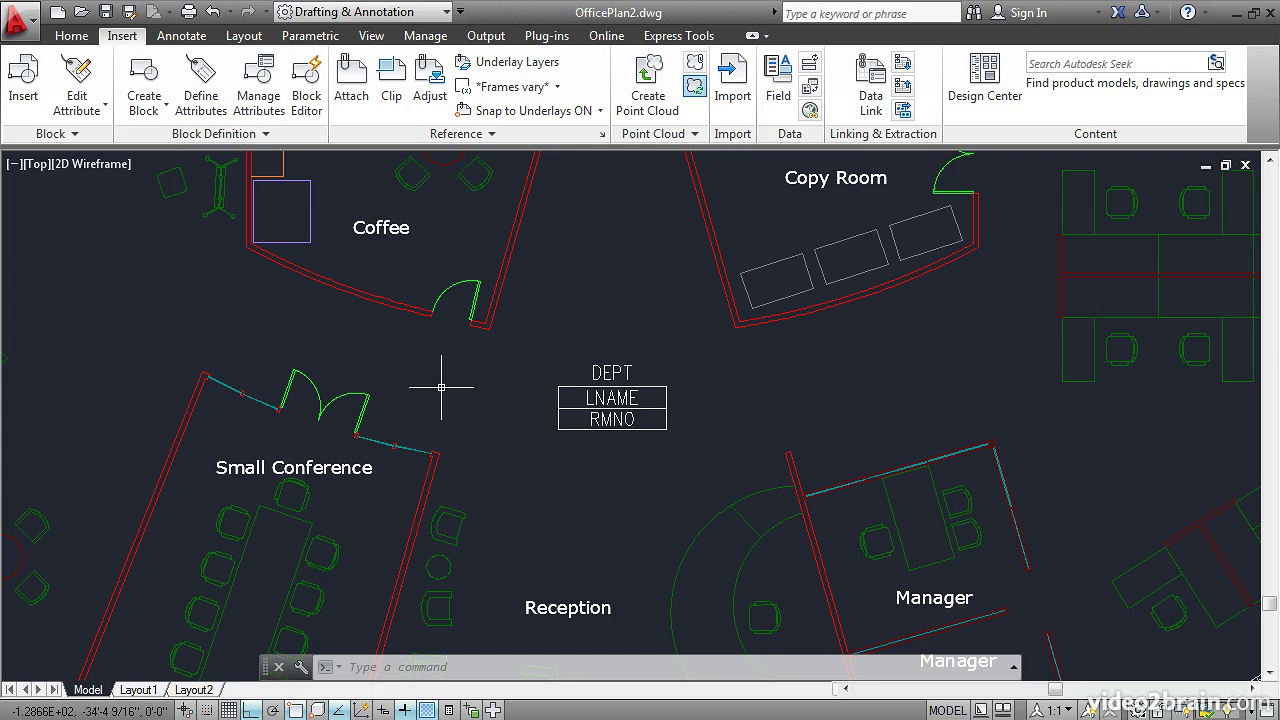Switch to Layout1 tab

click(x=138, y=690)
